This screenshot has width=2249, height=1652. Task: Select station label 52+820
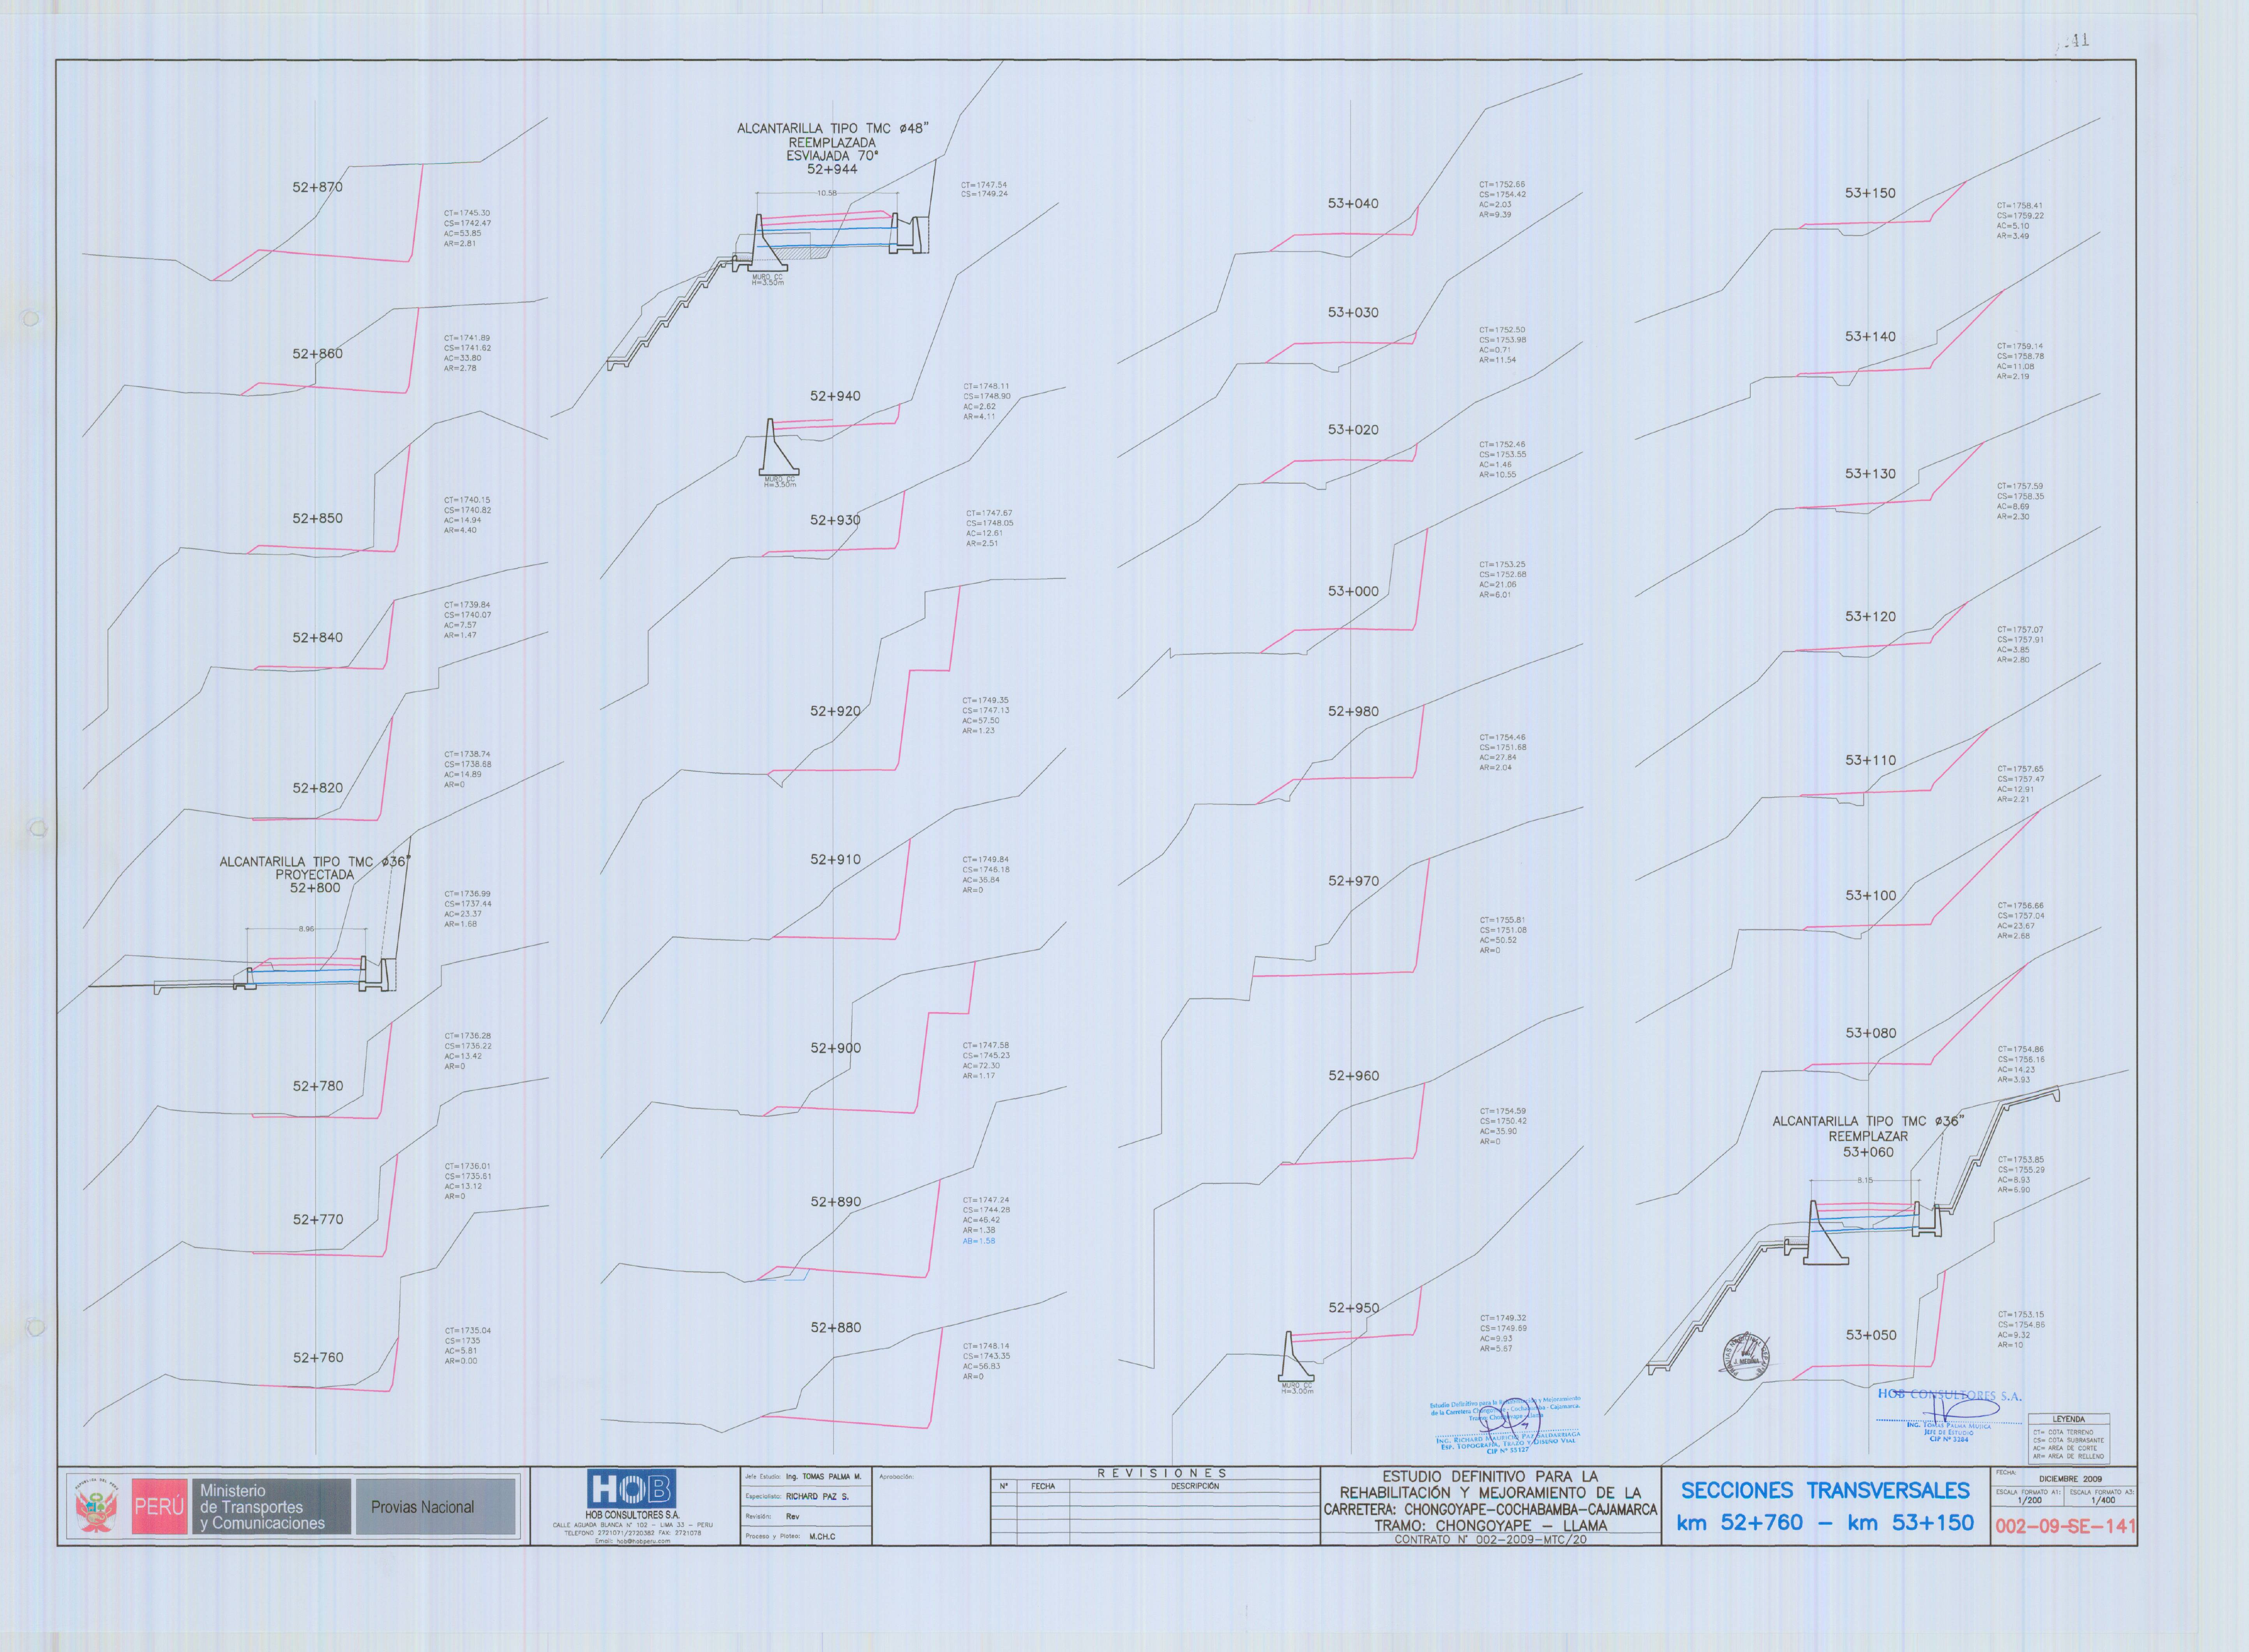317,788
